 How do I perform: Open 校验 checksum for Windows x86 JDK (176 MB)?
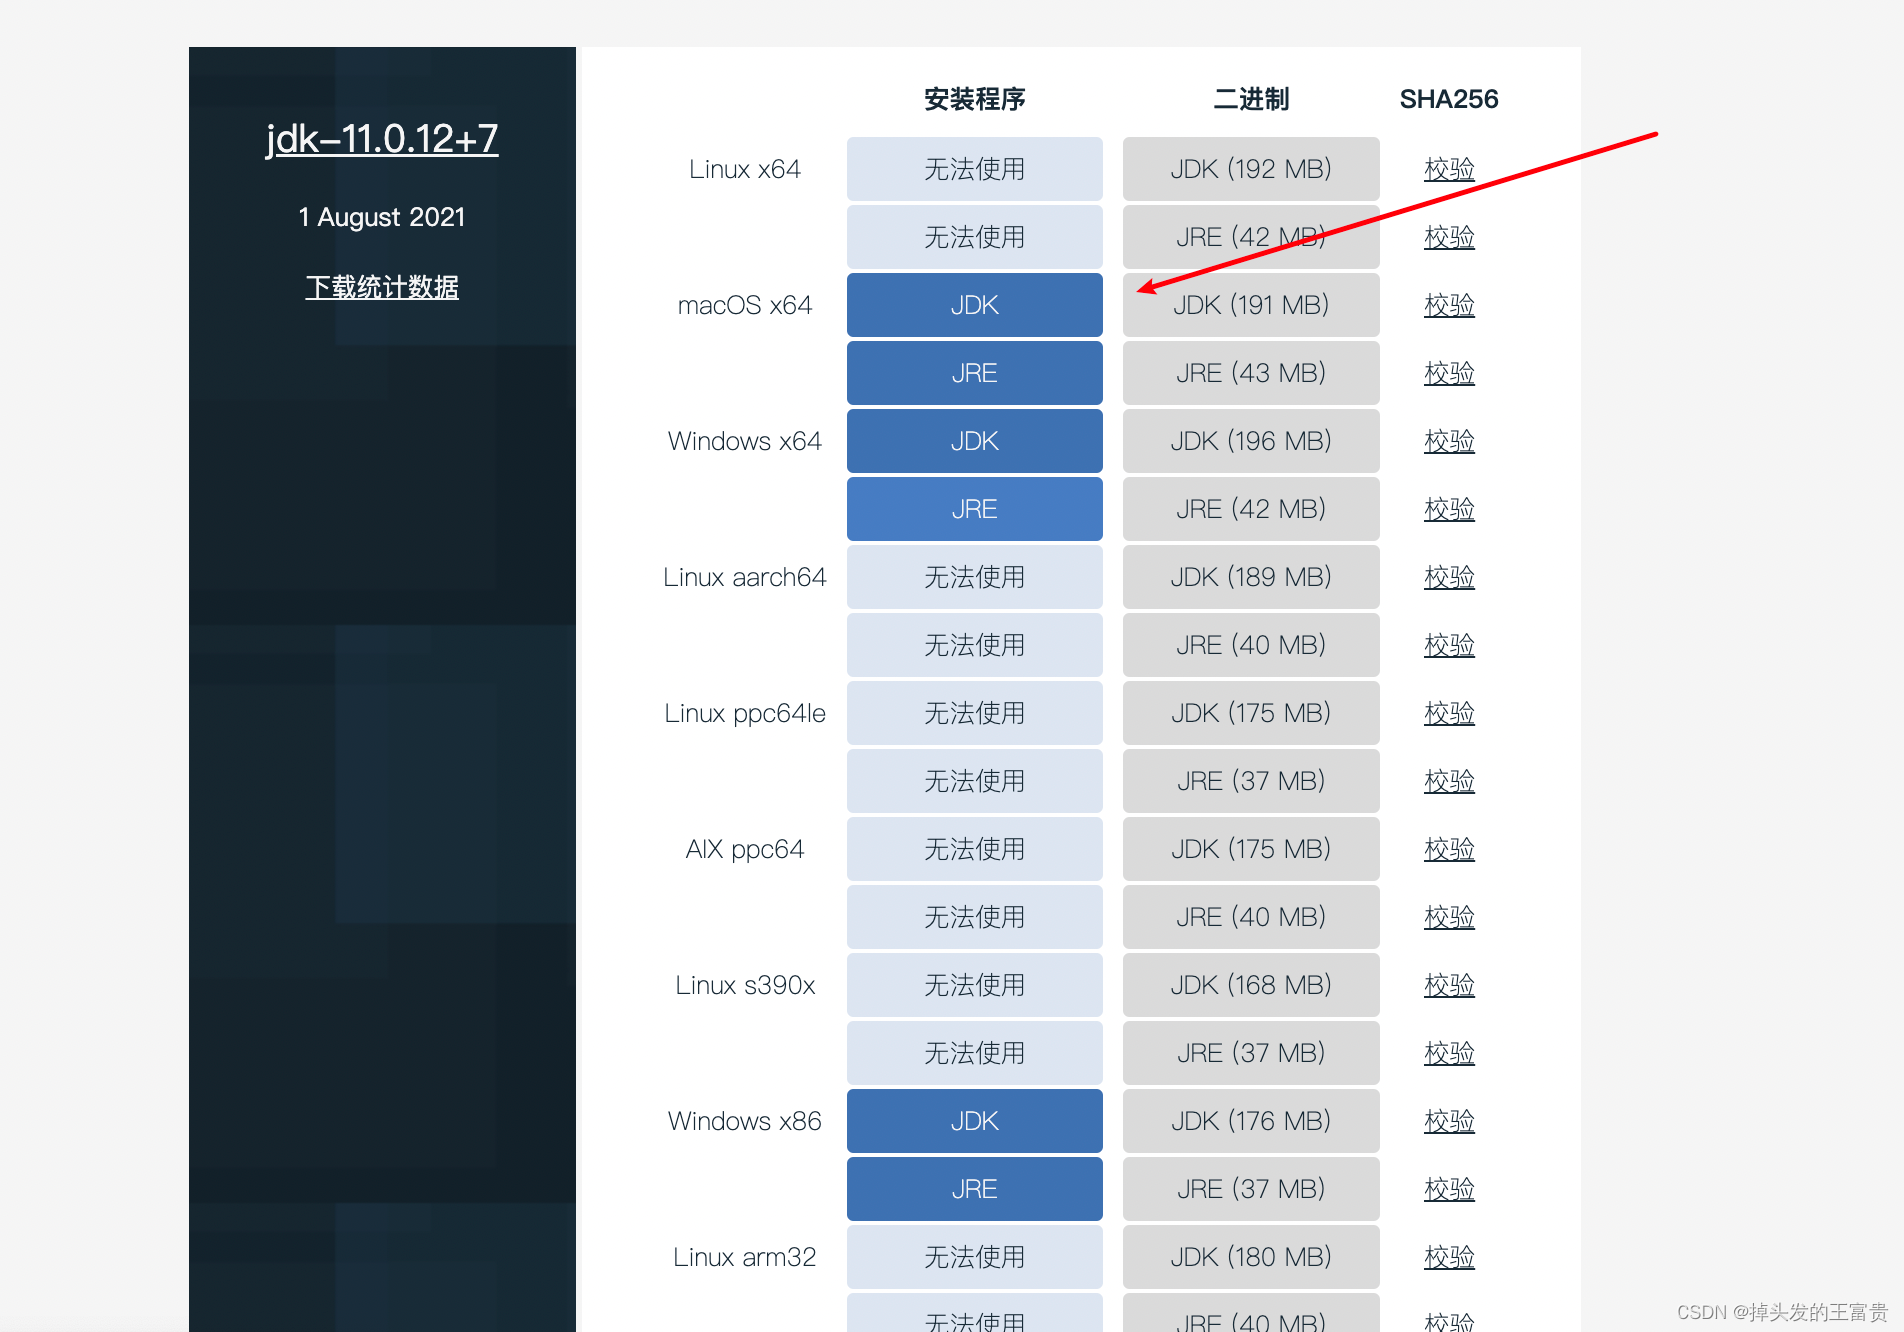click(x=1449, y=1121)
